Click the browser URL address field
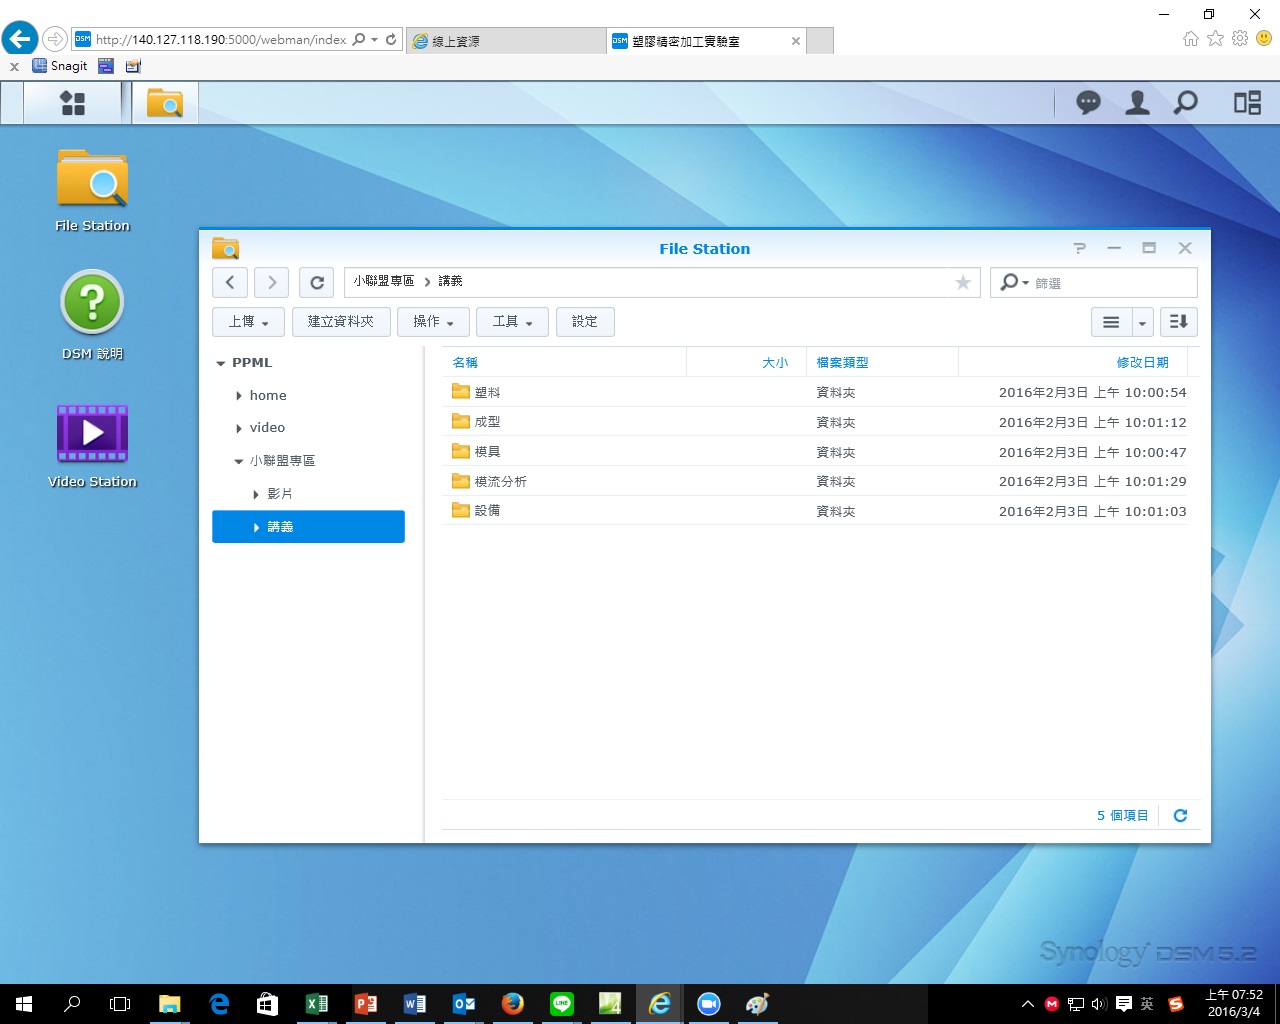1280x1024 pixels. (x=221, y=40)
